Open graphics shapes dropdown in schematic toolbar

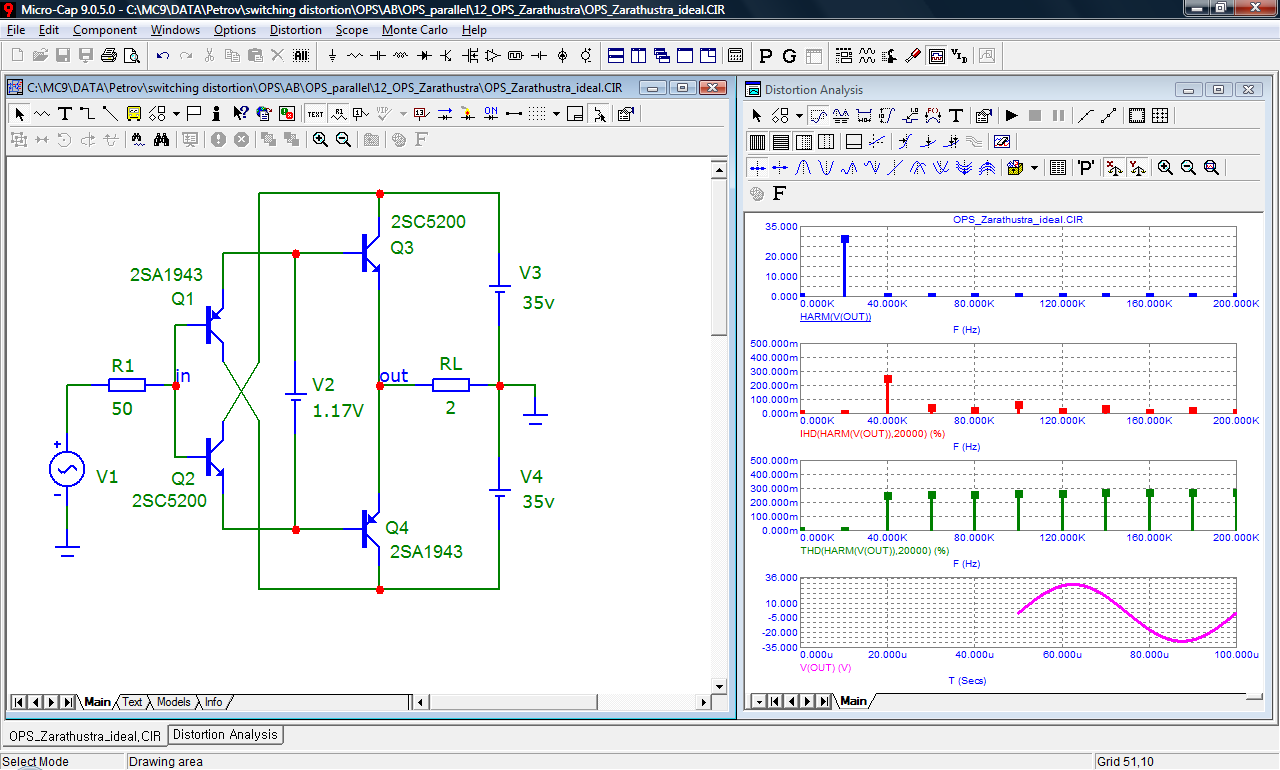click(176, 114)
